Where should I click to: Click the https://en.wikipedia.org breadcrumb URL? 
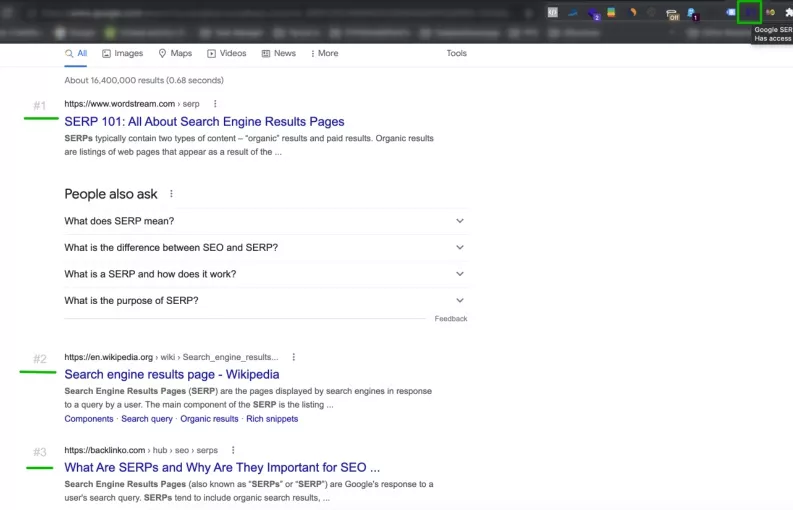pyautogui.click(x=171, y=357)
